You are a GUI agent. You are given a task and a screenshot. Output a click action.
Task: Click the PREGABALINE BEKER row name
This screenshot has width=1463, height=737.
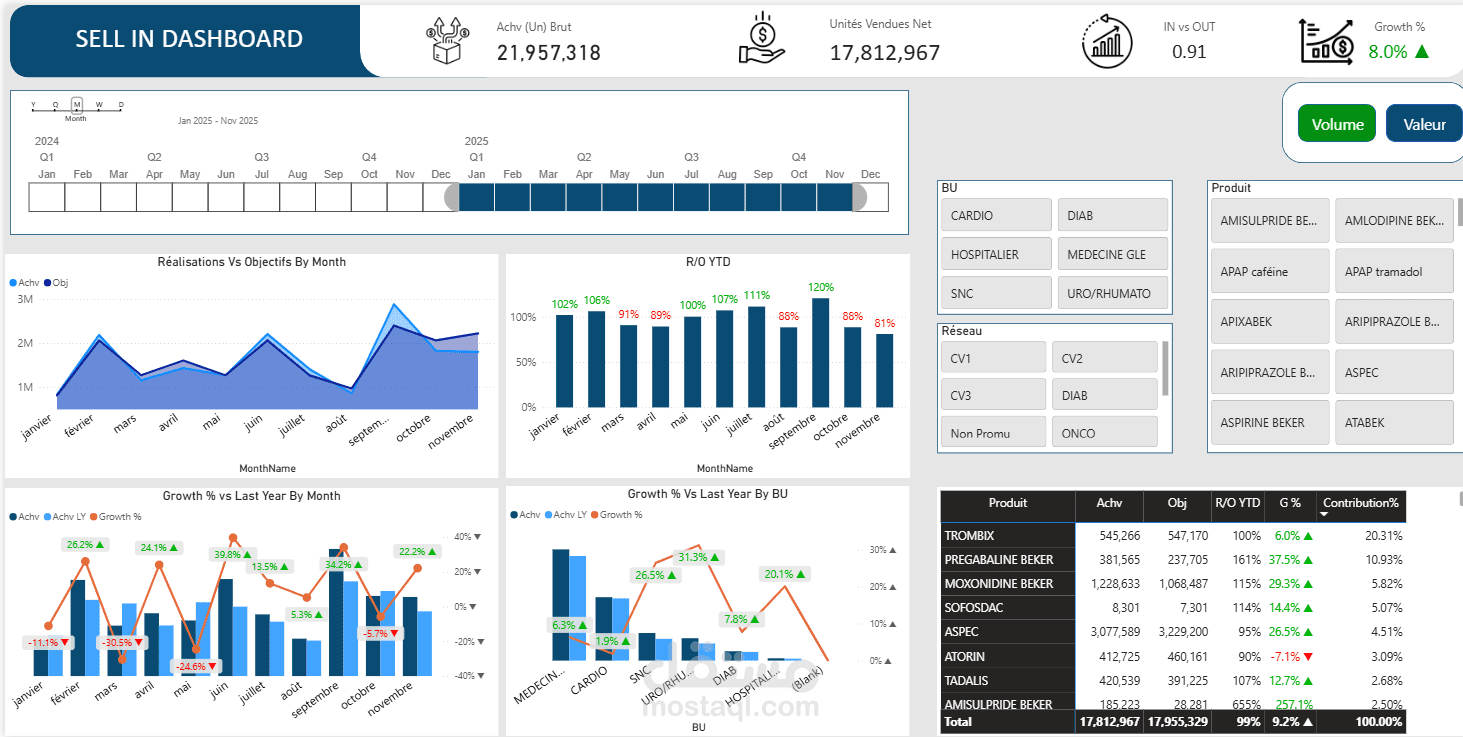coord(999,560)
